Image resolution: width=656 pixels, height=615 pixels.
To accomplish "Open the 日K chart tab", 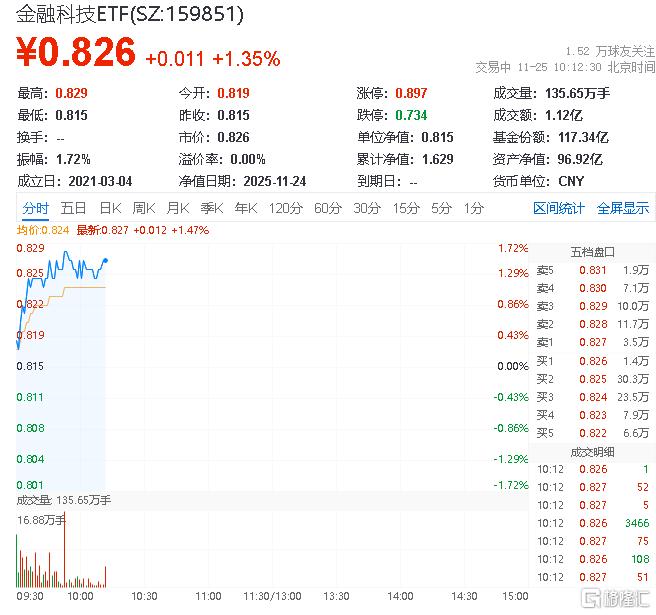I will [x=110, y=208].
